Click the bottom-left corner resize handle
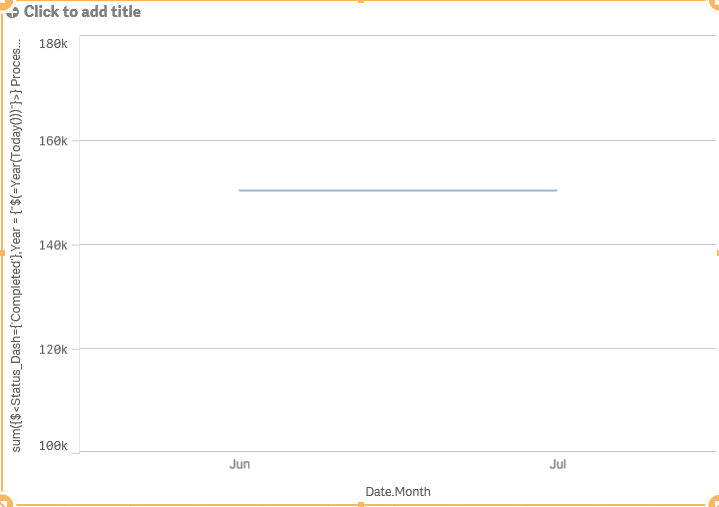This screenshot has width=719, height=507. coord(4,502)
